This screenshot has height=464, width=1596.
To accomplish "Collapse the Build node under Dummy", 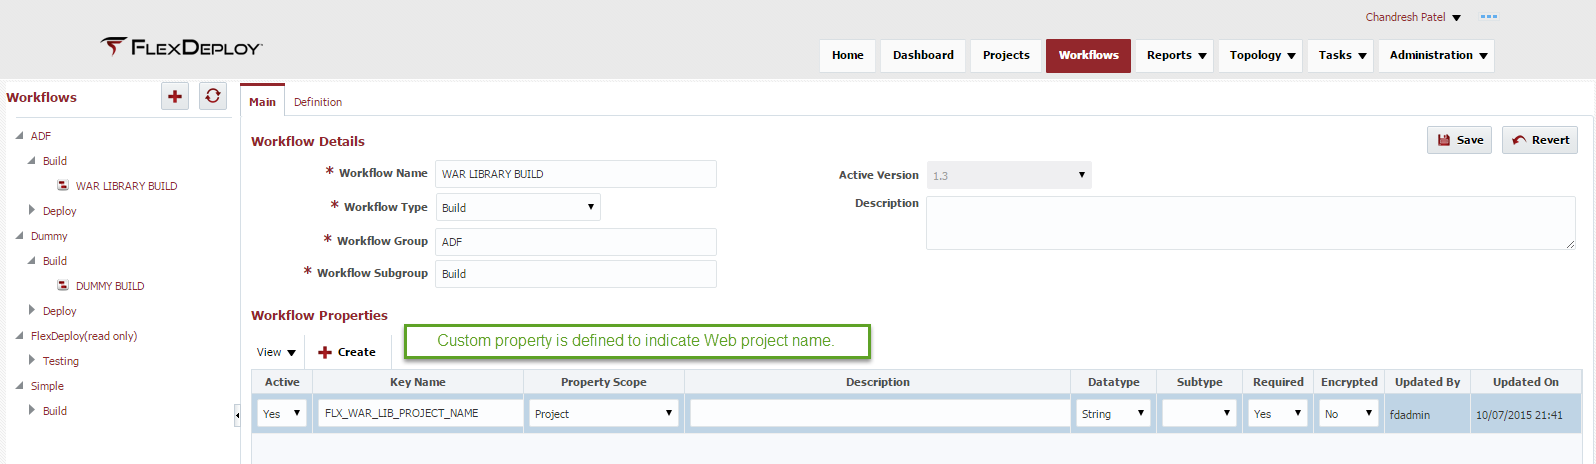I will [31, 261].
